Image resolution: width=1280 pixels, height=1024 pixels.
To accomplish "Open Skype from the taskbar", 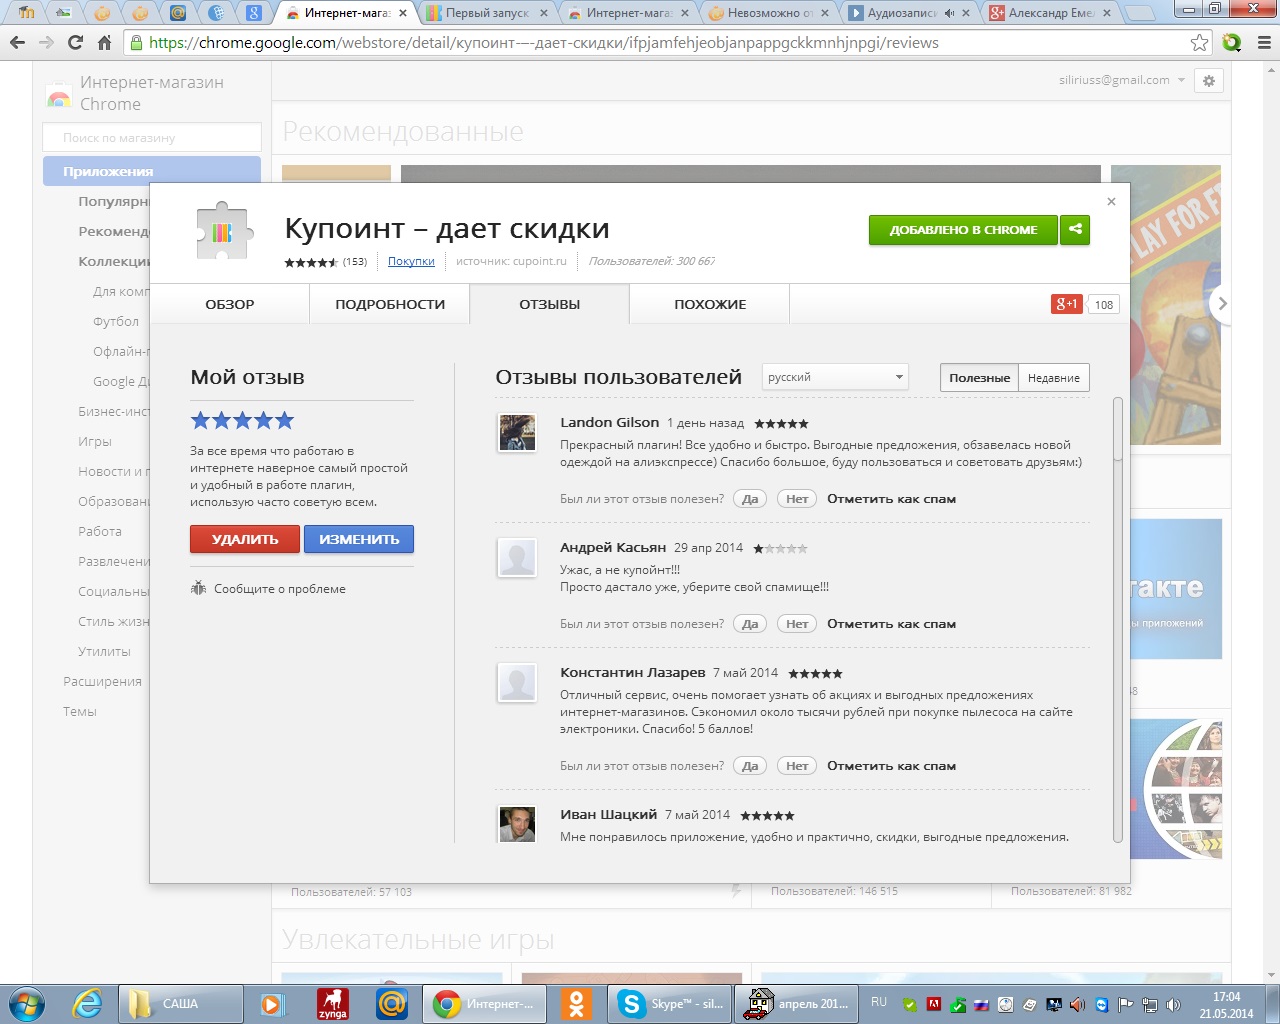I will click(x=669, y=1004).
